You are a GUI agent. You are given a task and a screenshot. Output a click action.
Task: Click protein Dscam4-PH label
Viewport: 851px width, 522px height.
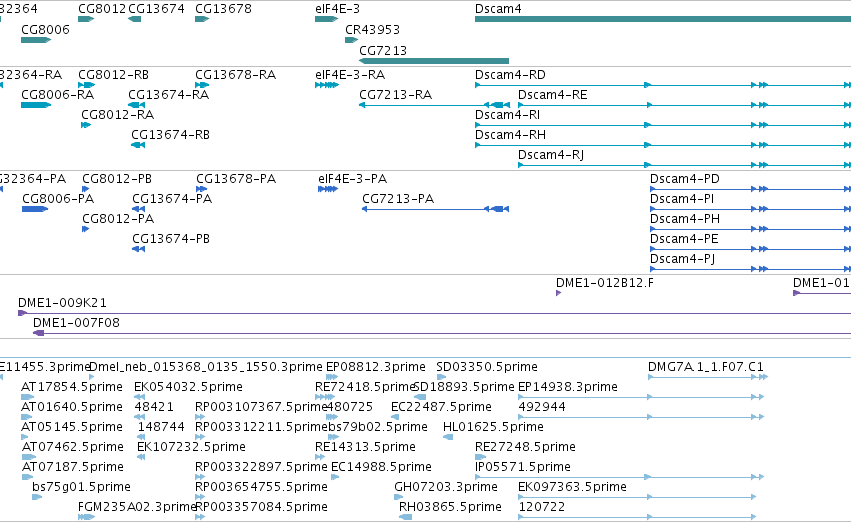[x=685, y=219]
